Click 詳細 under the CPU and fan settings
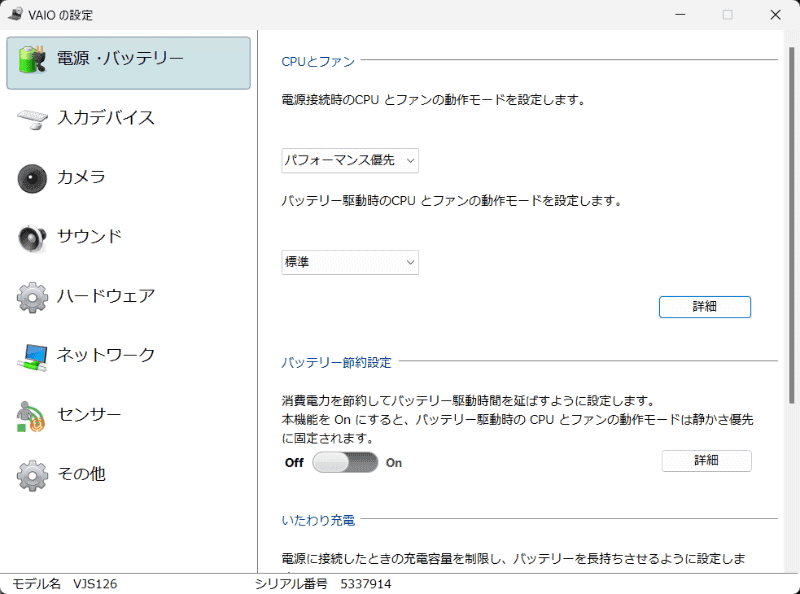The width and height of the screenshot is (800, 594). [704, 307]
